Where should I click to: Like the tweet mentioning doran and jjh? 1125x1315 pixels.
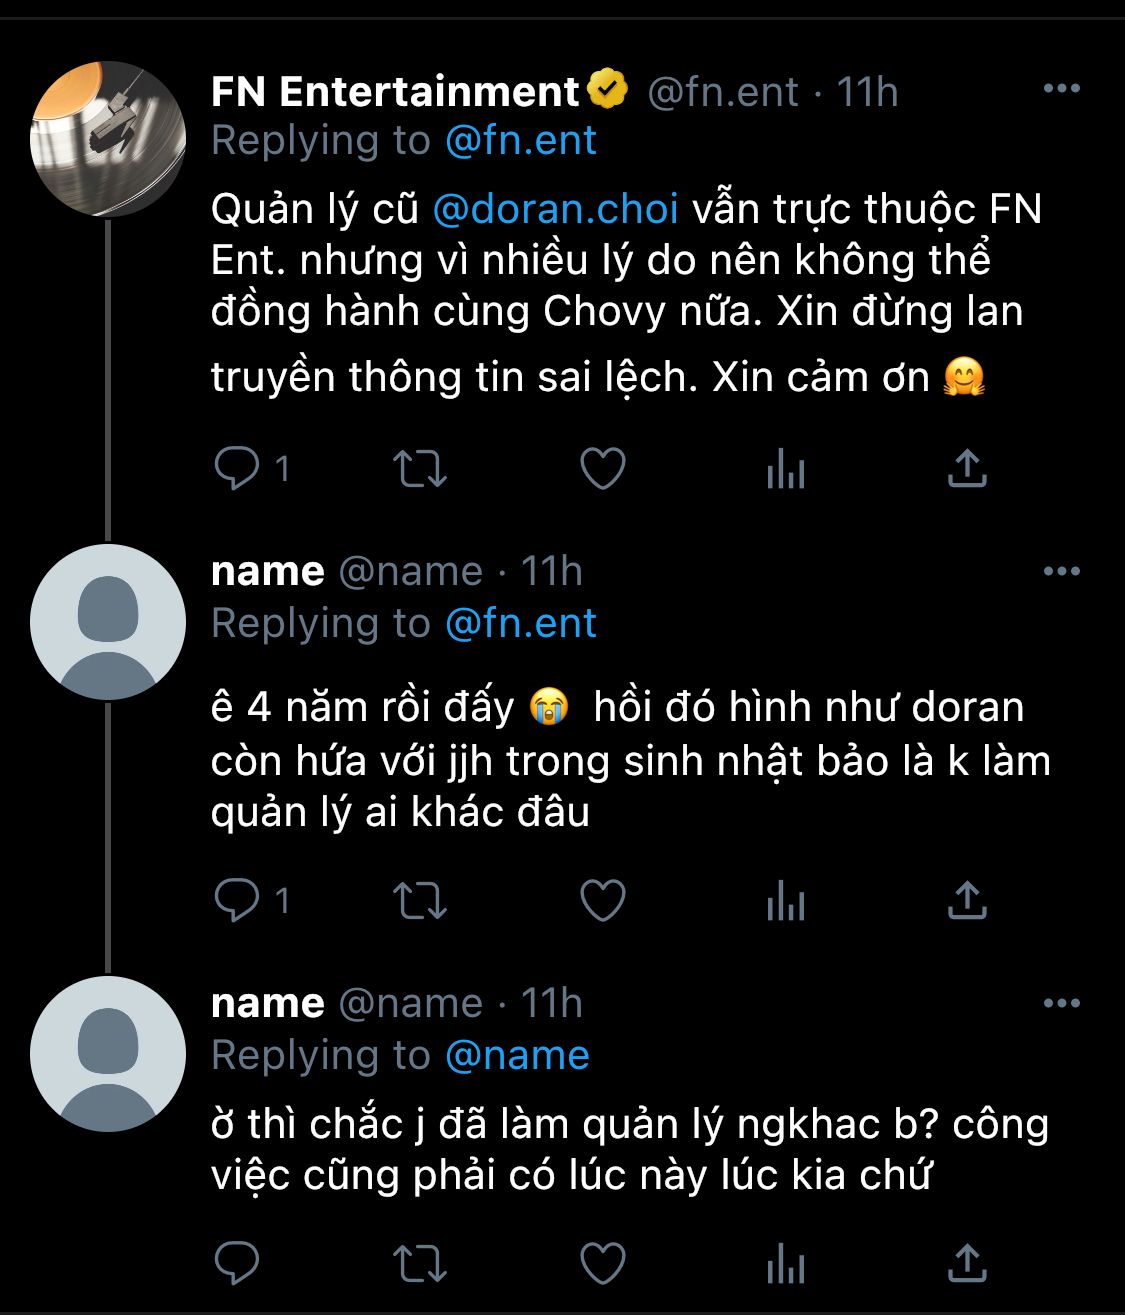point(603,900)
